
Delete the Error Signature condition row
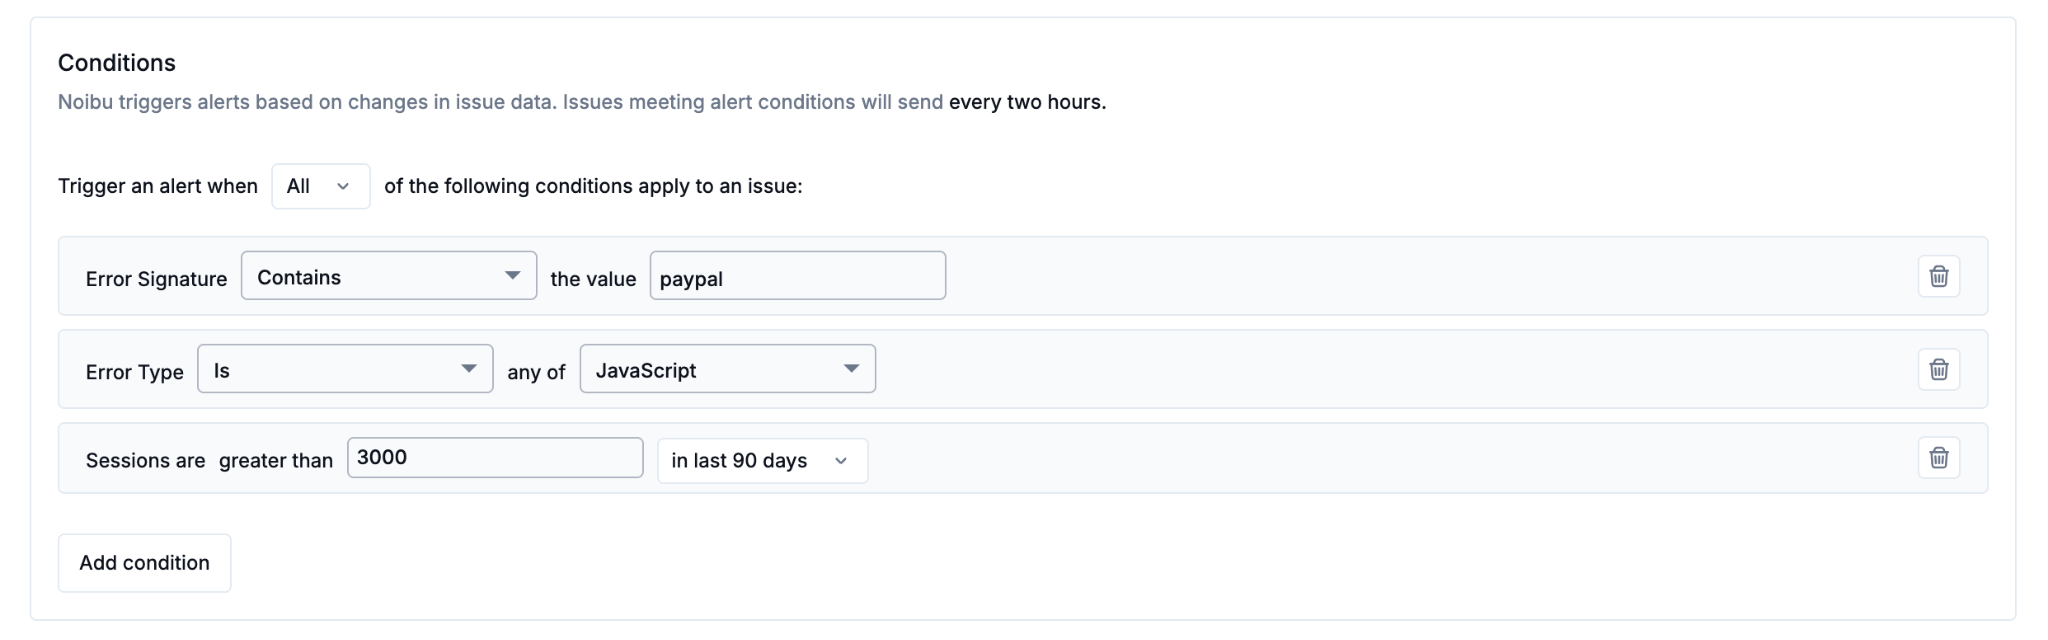1938,276
